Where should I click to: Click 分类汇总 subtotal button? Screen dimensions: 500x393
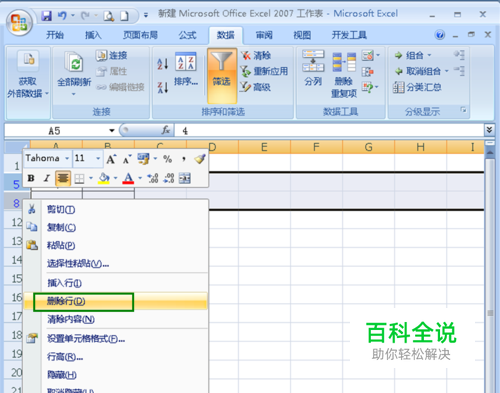(417, 87)
